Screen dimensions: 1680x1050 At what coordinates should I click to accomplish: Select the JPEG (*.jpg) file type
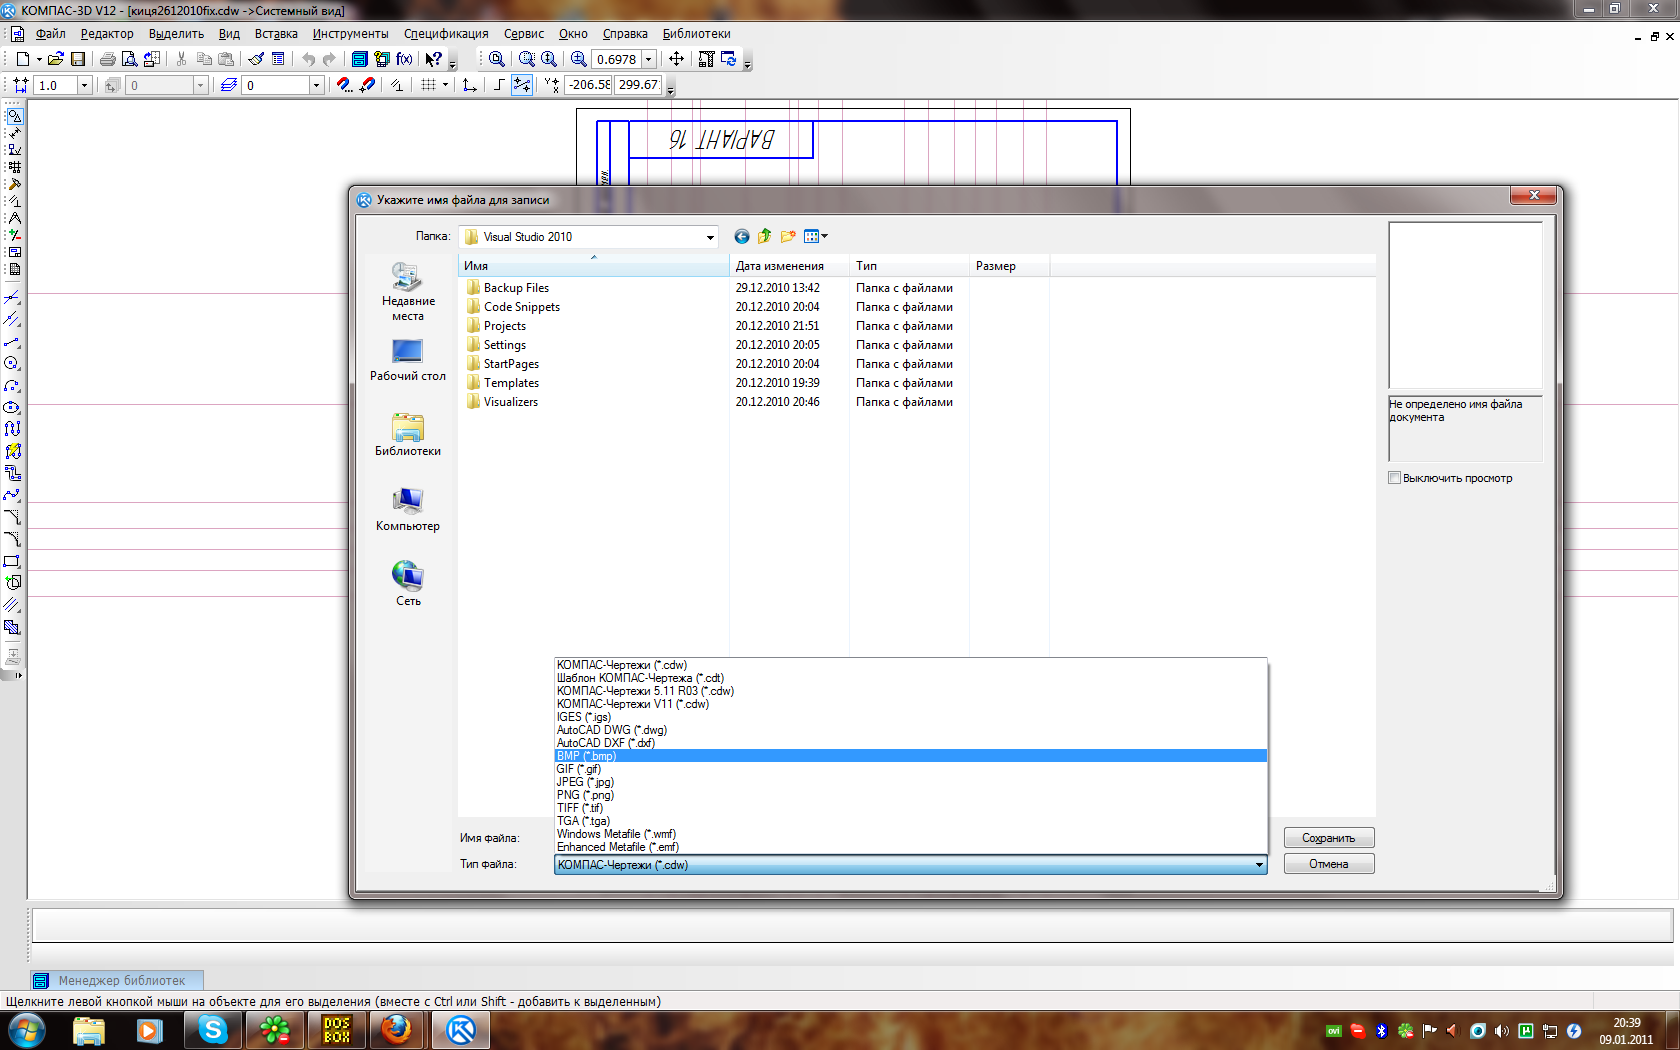911,782
